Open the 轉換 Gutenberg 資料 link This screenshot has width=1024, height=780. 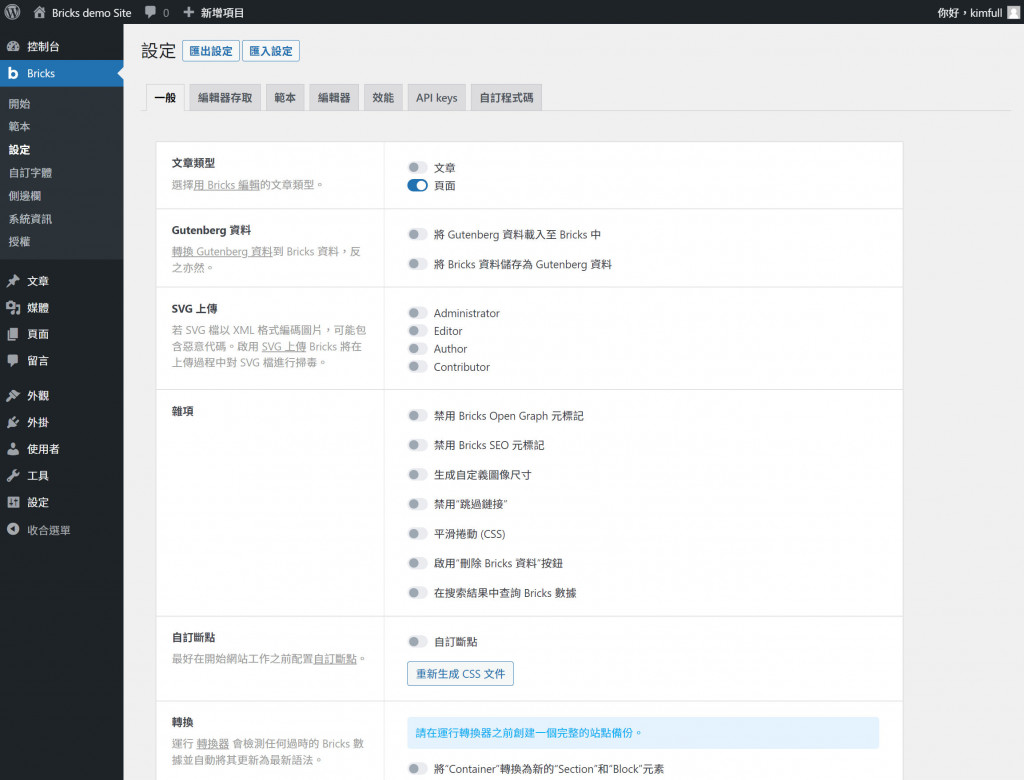(x=222, y=252)
